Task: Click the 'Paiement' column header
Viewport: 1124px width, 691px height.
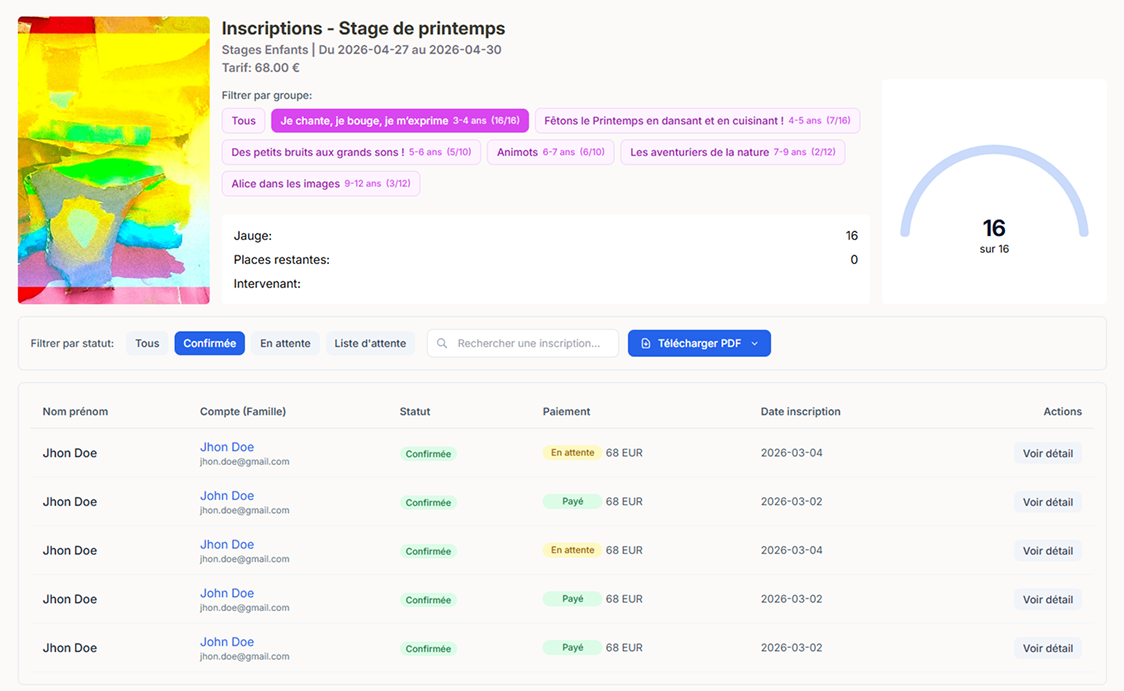Action: [x=566, y=411]
